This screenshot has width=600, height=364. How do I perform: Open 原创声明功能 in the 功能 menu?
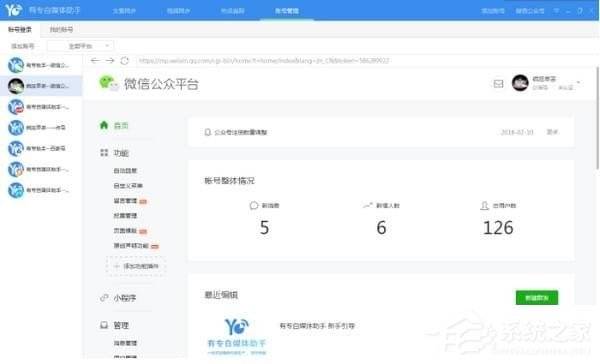(x=131, y=245)
